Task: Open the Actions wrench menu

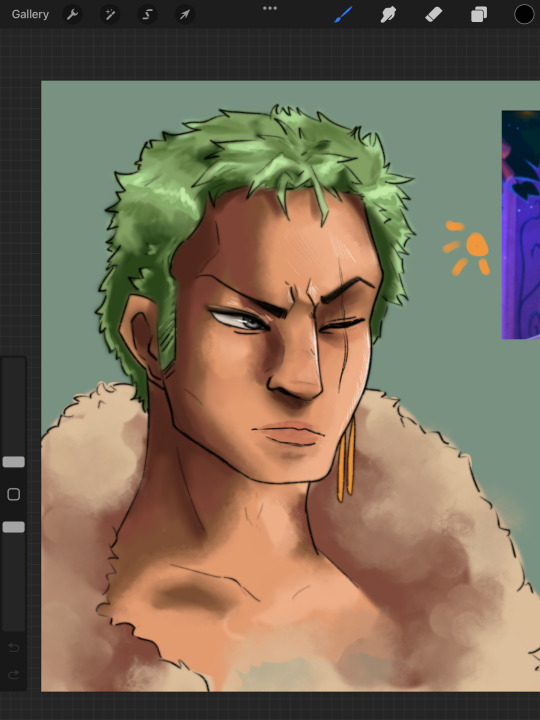Action: (x=72, y=15)
